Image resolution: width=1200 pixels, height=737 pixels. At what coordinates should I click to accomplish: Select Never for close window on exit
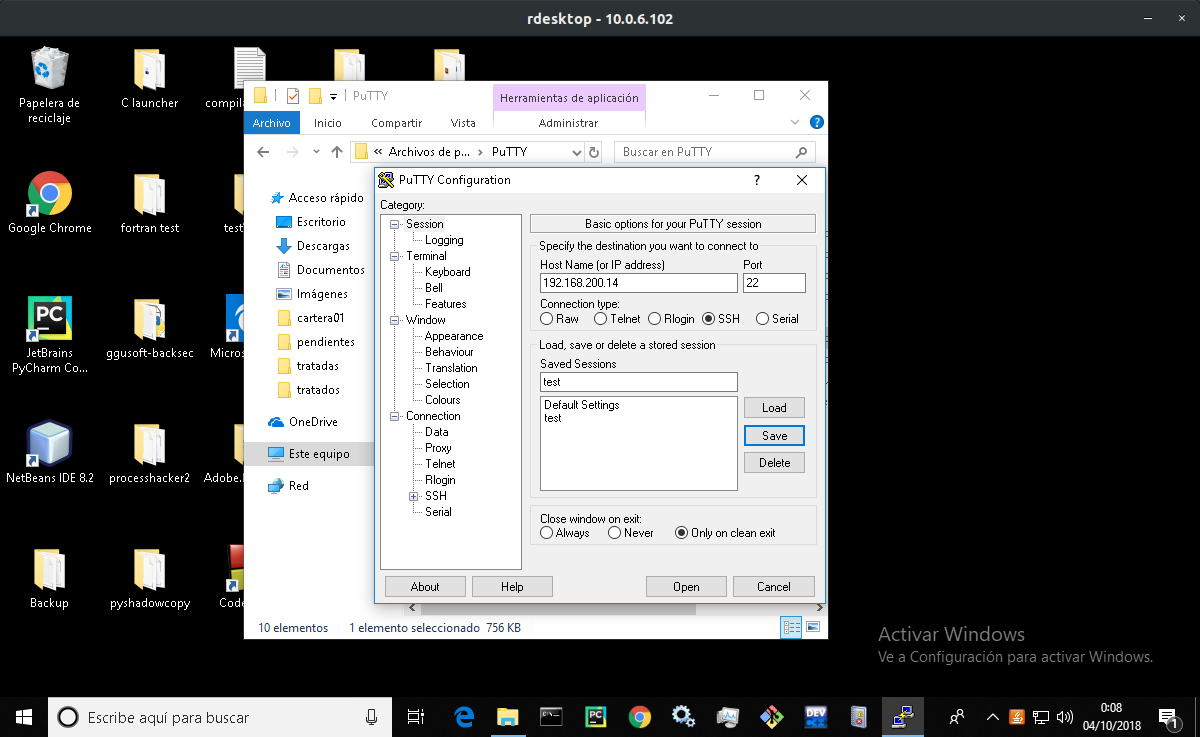pyautogui.click(x=612, y=532)
